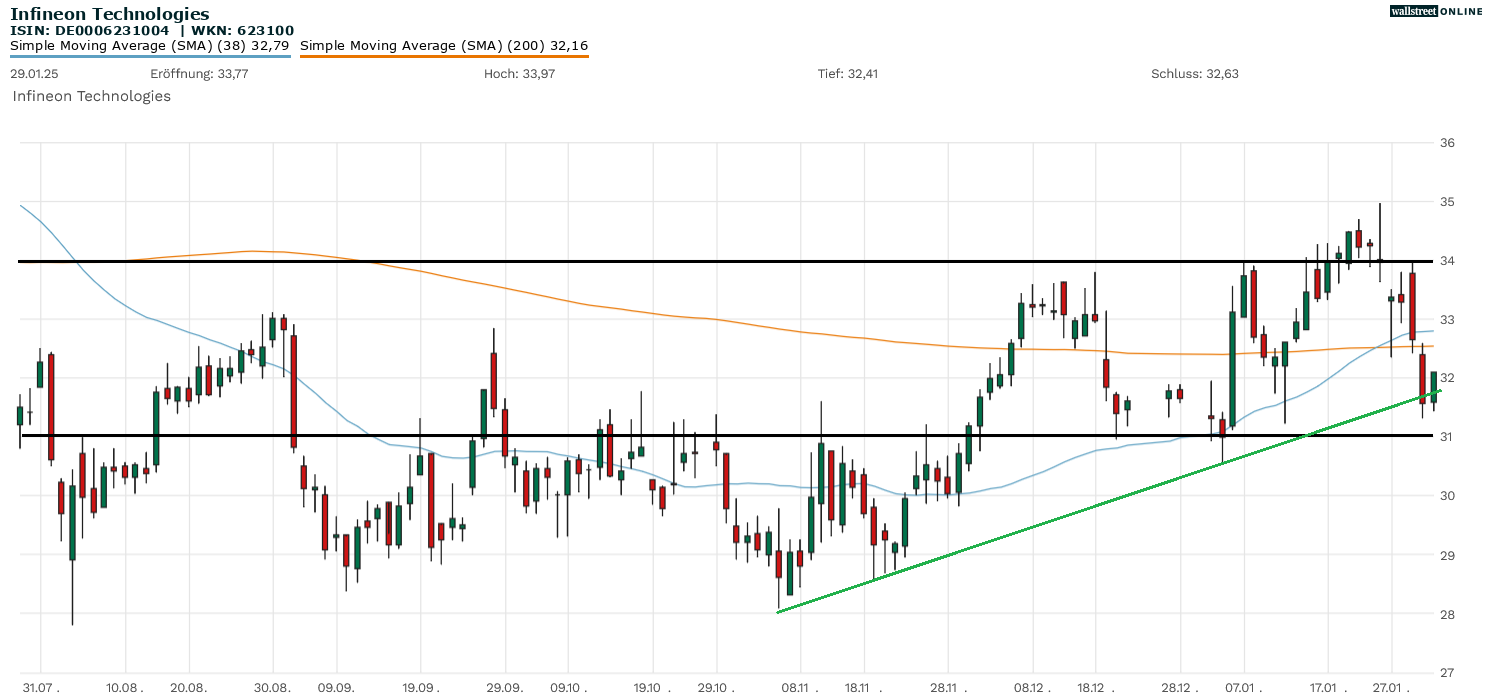Click the gray Infineon Technologies chart subtitle
Image resolution: width=1490 pixels, height=694 pixels.
coord(91,96)
